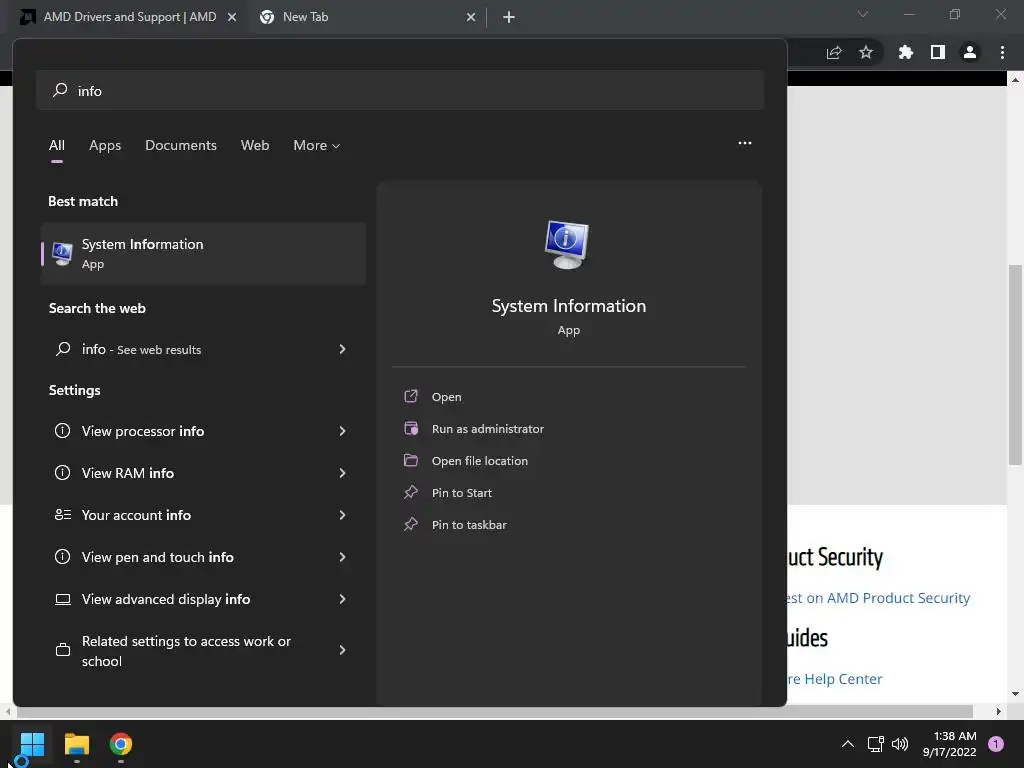
Task: Open a new Chrome tab with plus
Action: (x=509, y=17)
